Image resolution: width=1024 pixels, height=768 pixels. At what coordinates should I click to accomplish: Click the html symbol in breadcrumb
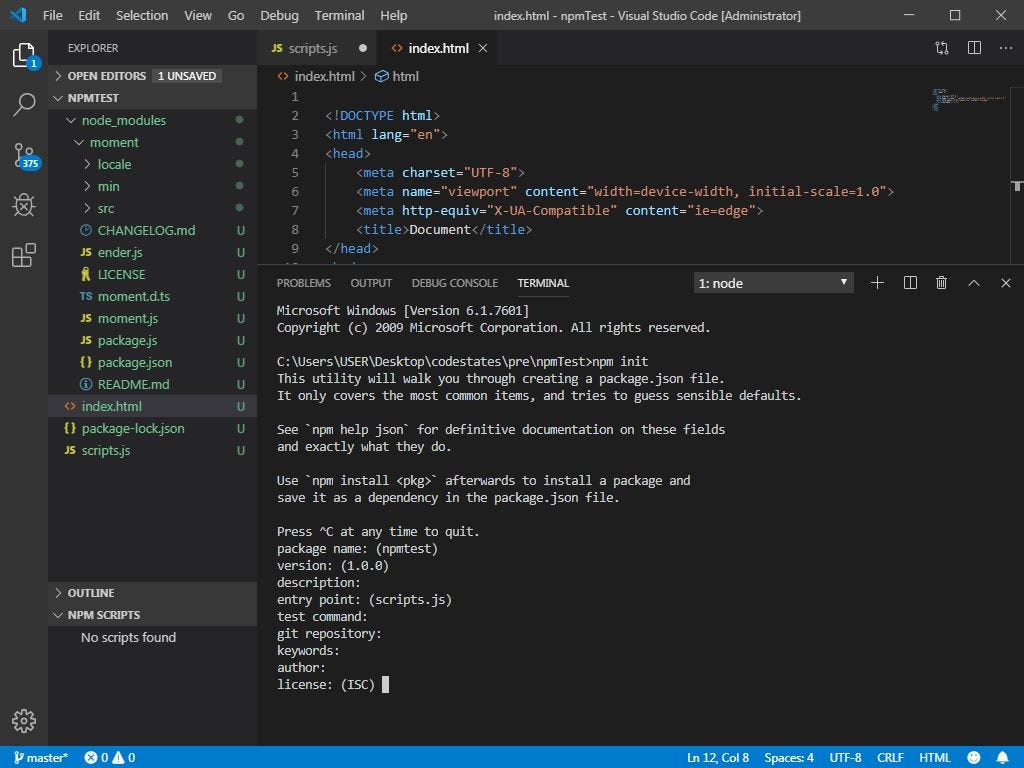click(x=397, y=76)
